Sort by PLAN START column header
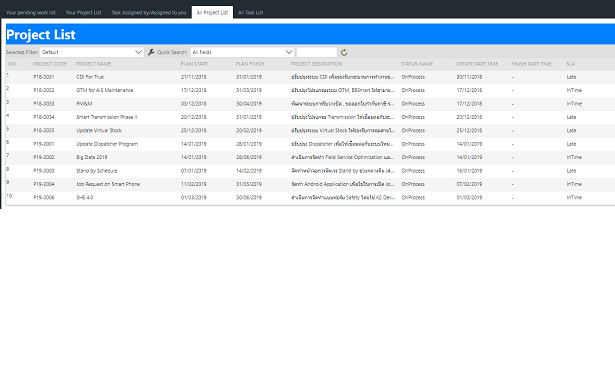 pyautogui.click(x=194, y=64)
